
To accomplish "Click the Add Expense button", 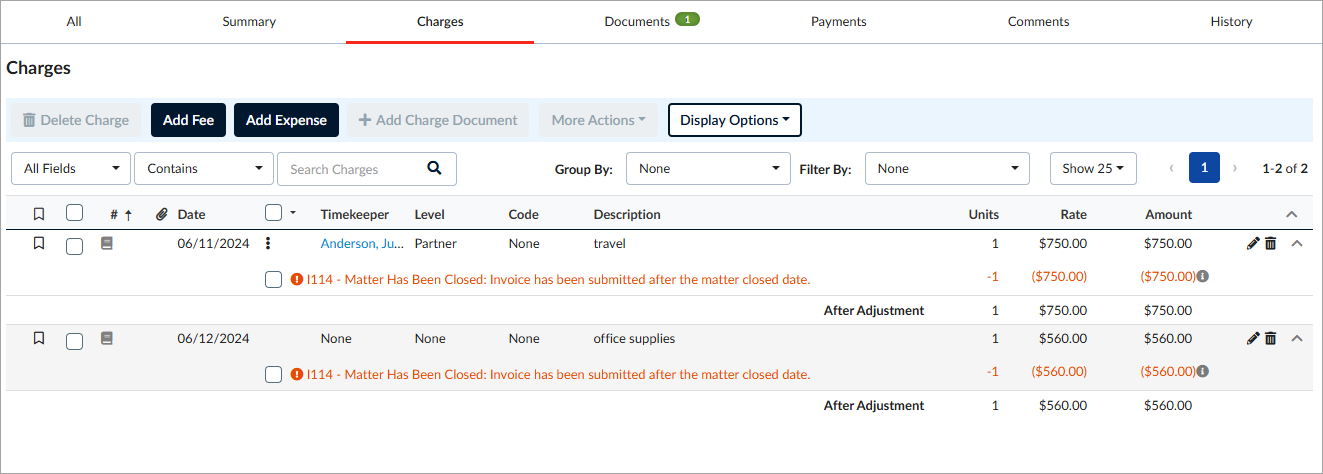I will (x=287, y=120).
